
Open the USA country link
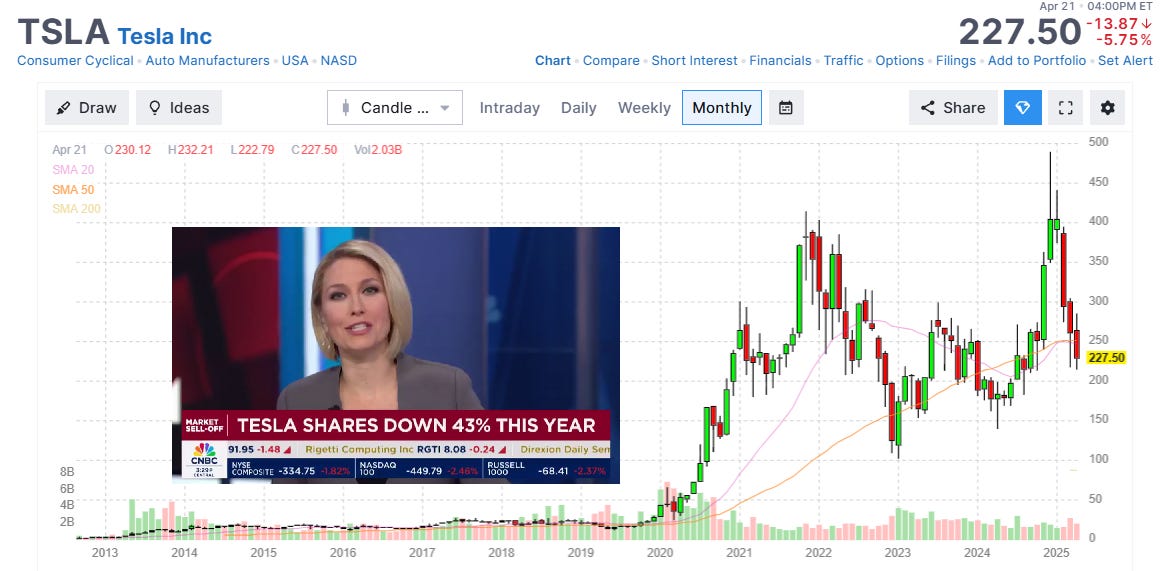[295, 61]
